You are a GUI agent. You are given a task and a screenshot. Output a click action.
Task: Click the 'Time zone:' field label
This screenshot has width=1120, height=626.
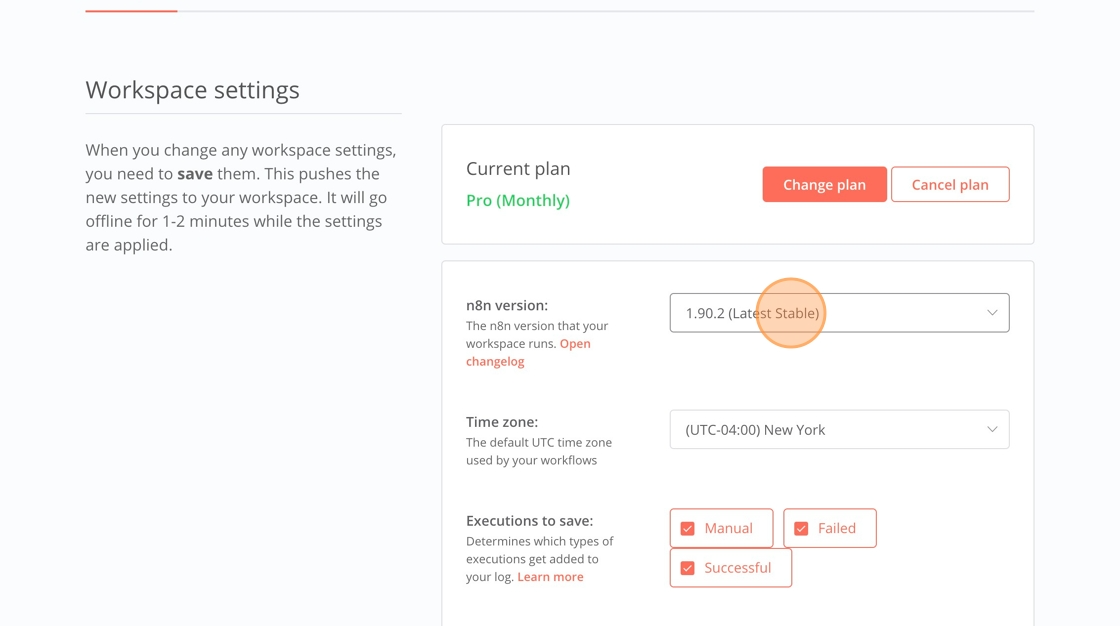pyautogui.click(x=502, y=422)
